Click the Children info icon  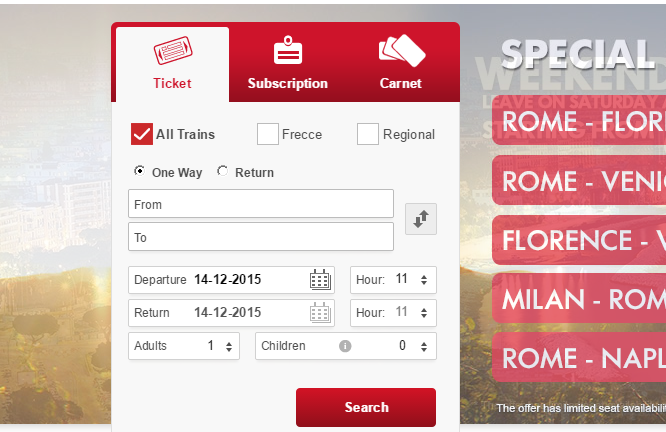pyautogui.click(x=345, y=346)
